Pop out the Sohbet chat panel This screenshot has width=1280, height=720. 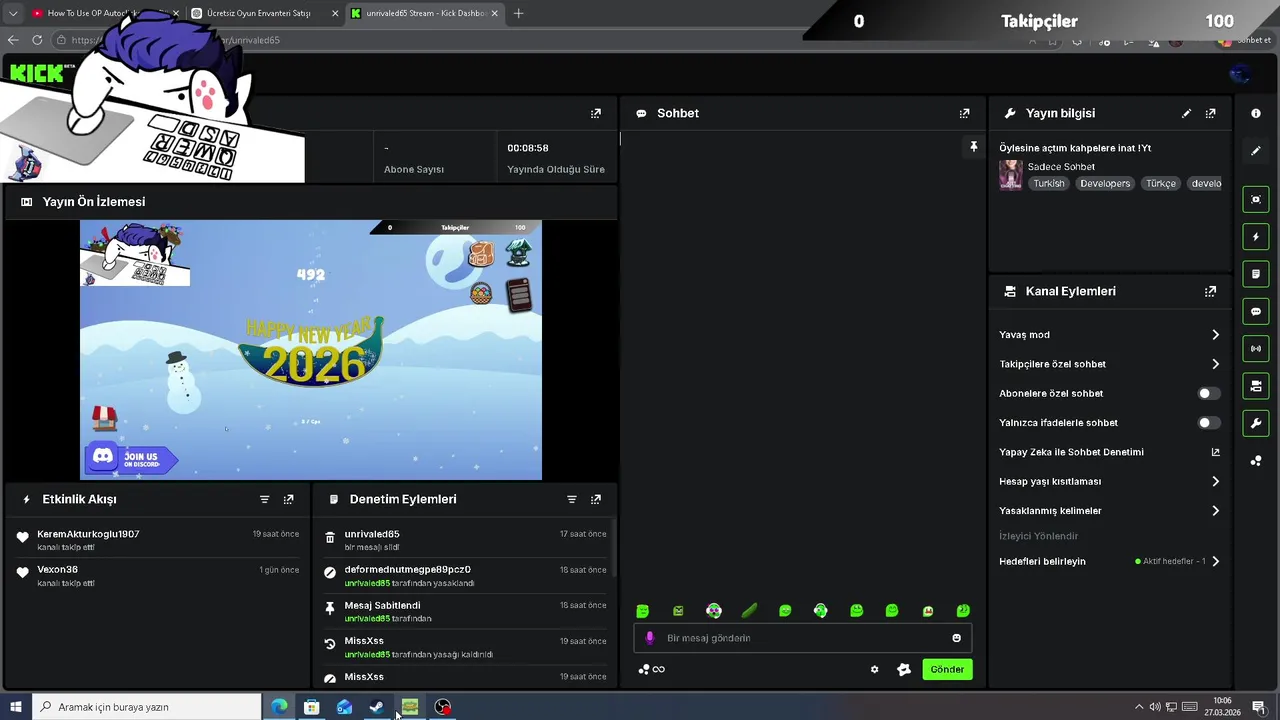pyautogui.click(x=964, y=113)
